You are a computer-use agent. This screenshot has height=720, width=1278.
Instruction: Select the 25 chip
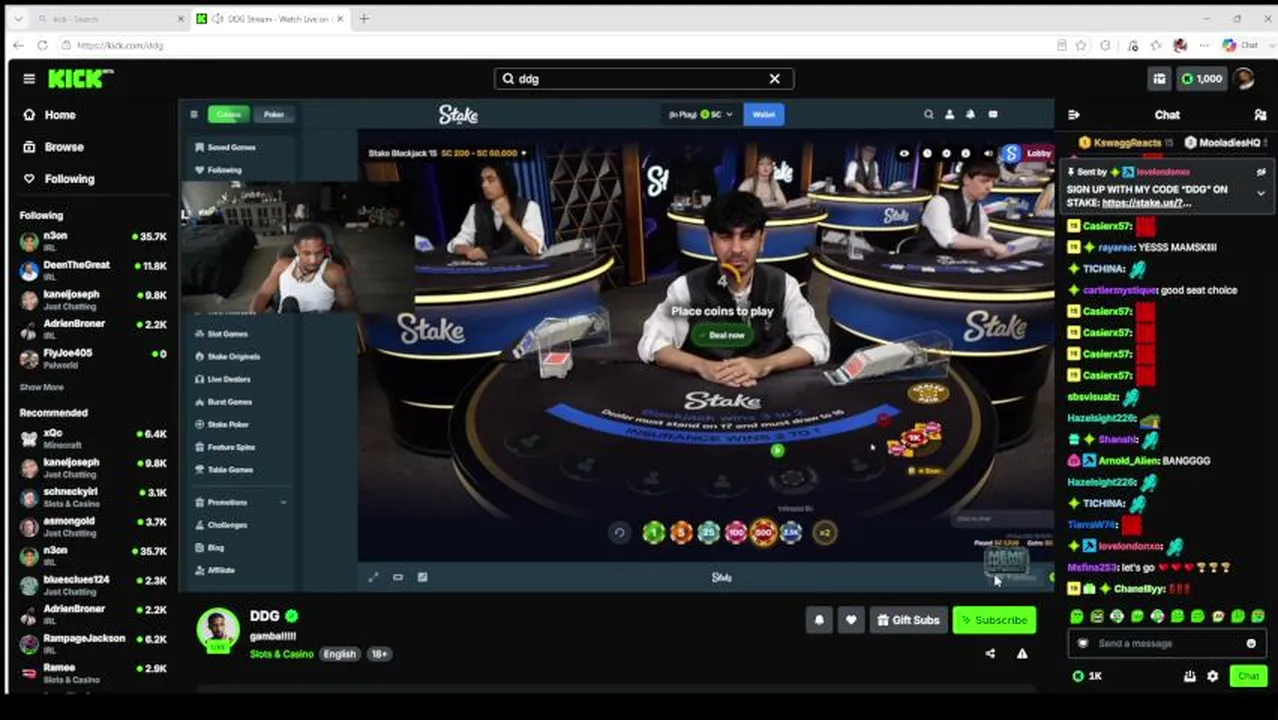pos(708,533)
